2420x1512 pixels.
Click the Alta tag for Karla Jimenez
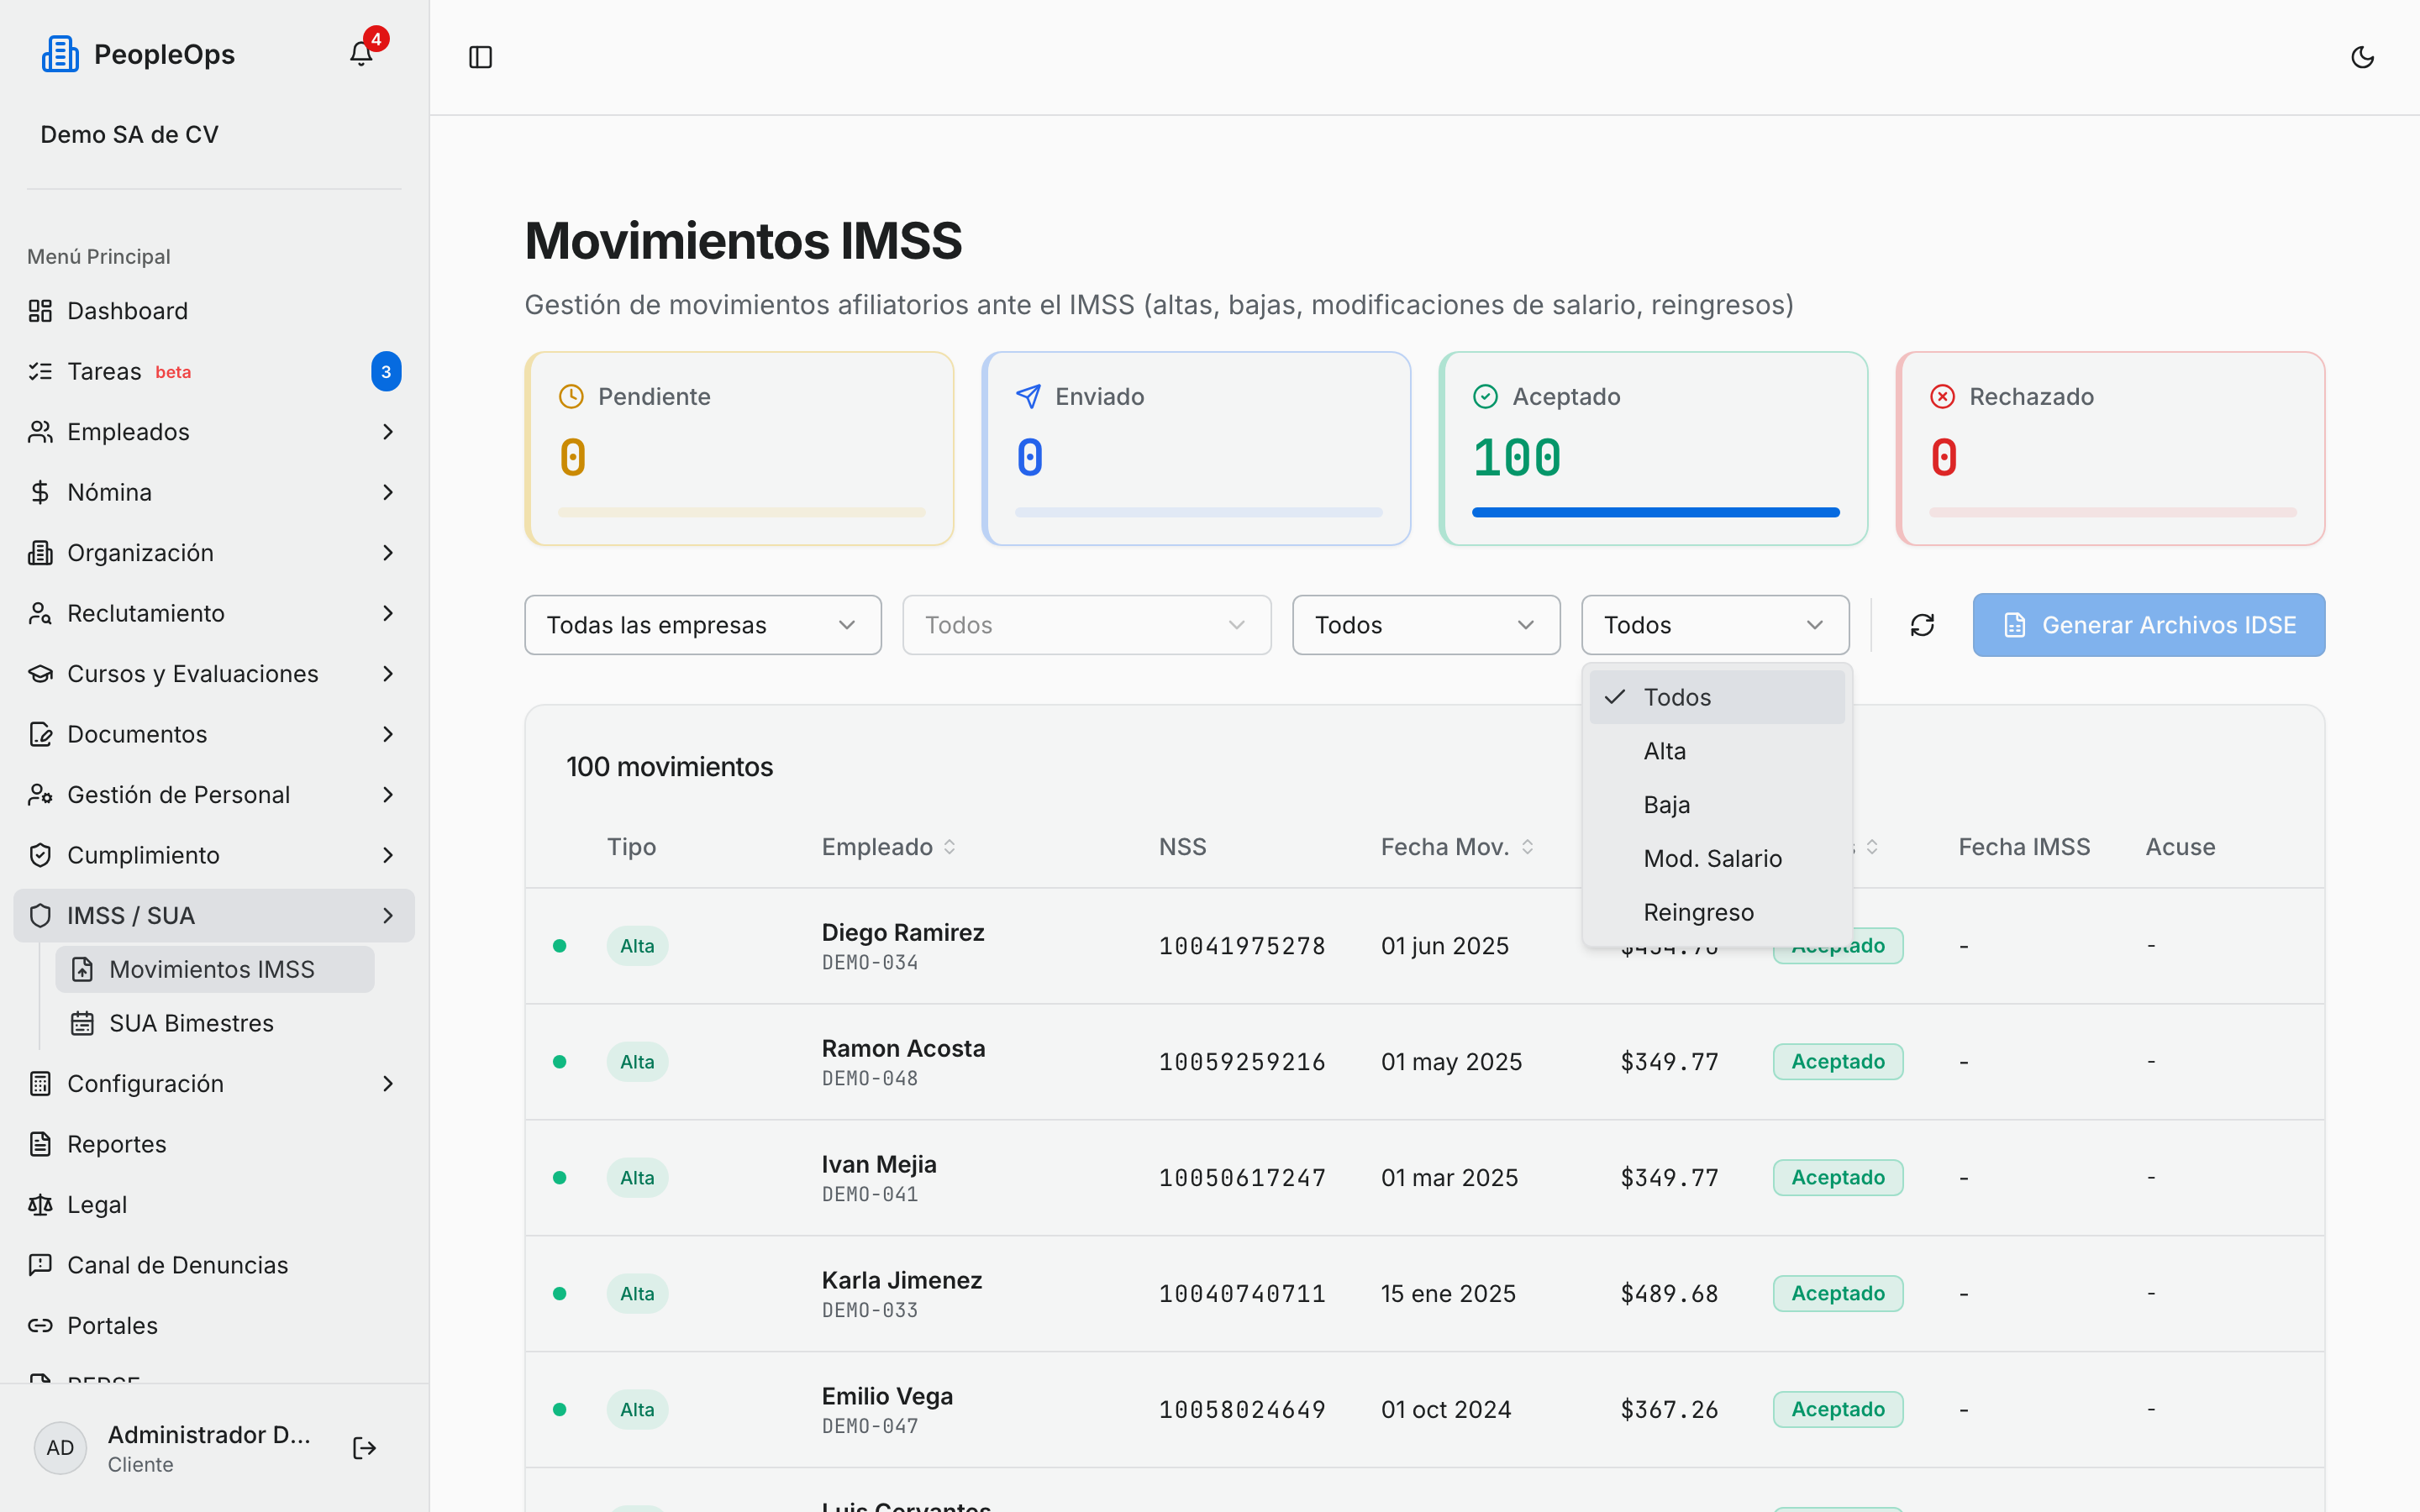tap(637, 1294)
